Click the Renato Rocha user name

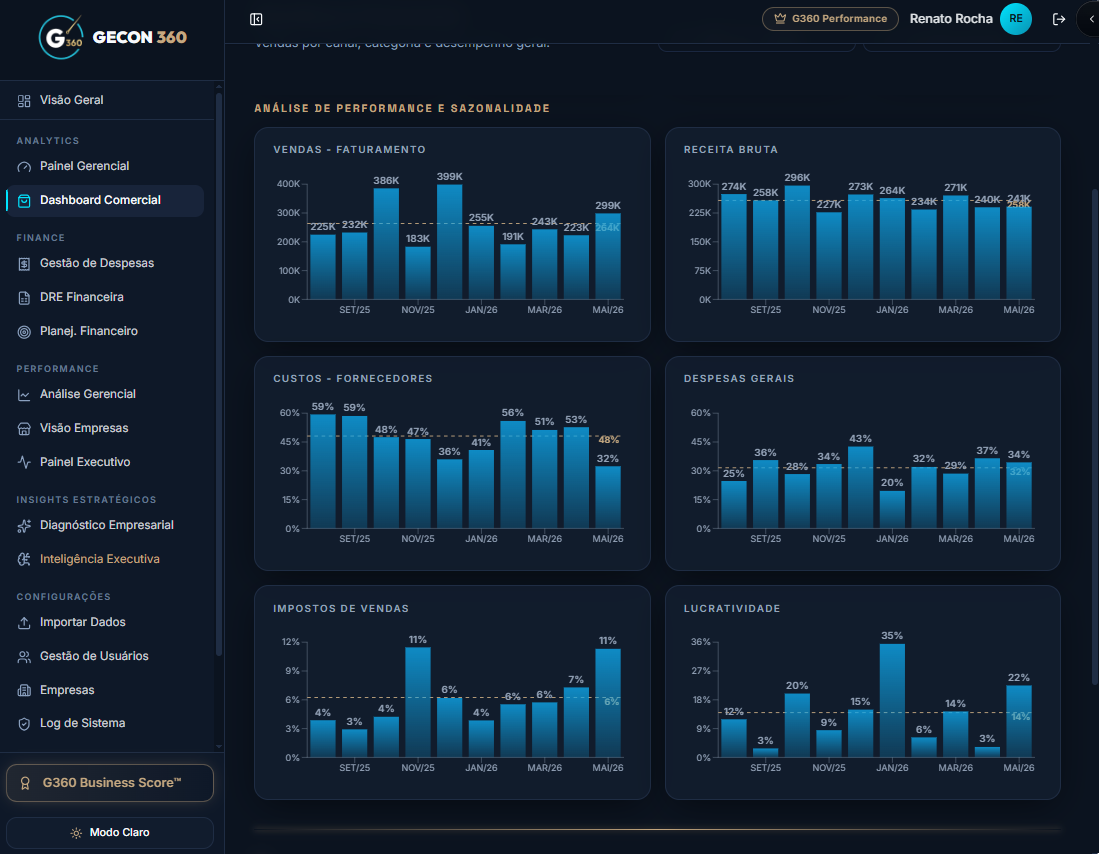pos(950,19)
